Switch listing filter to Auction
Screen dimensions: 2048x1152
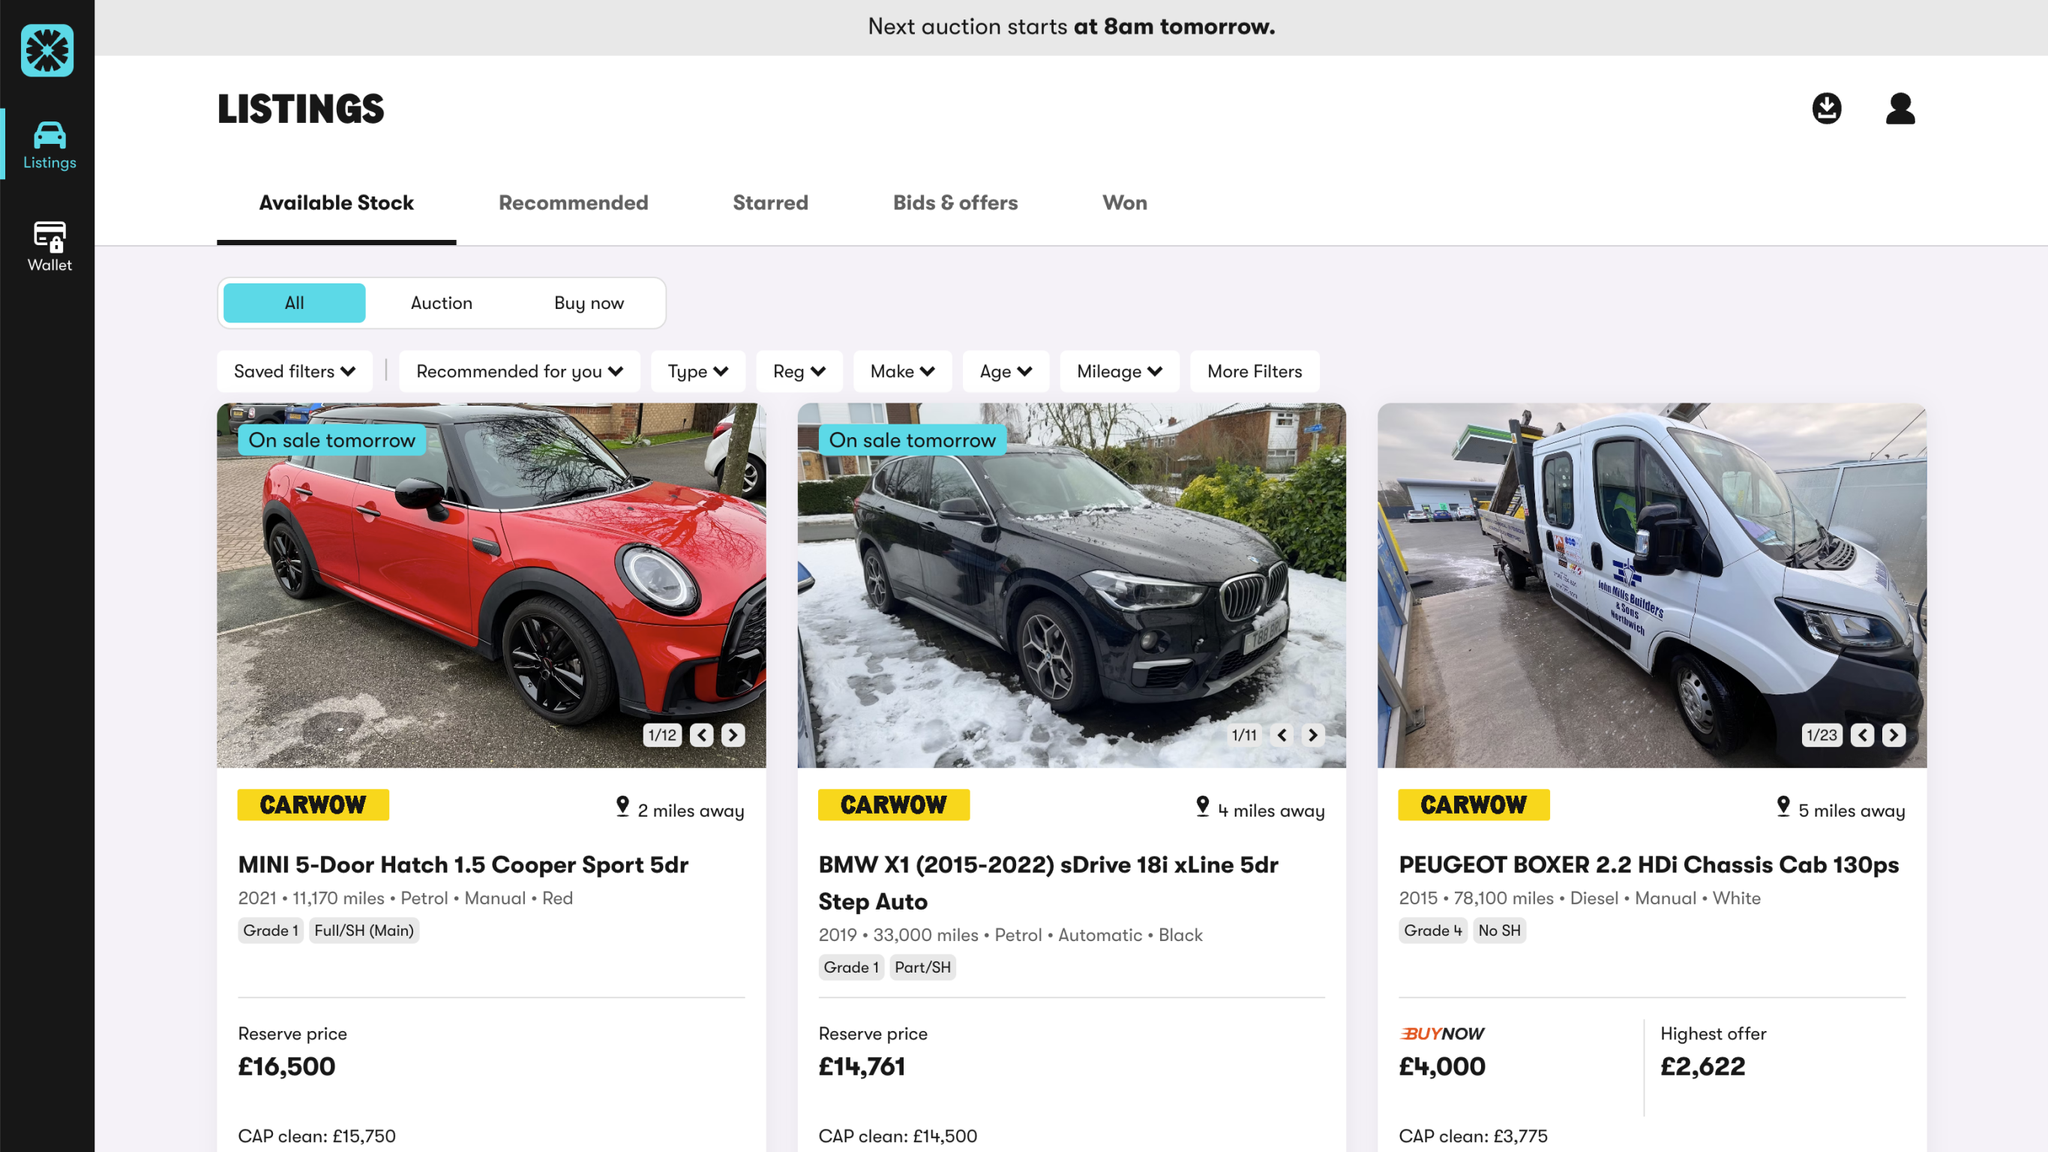pos(441,303)
